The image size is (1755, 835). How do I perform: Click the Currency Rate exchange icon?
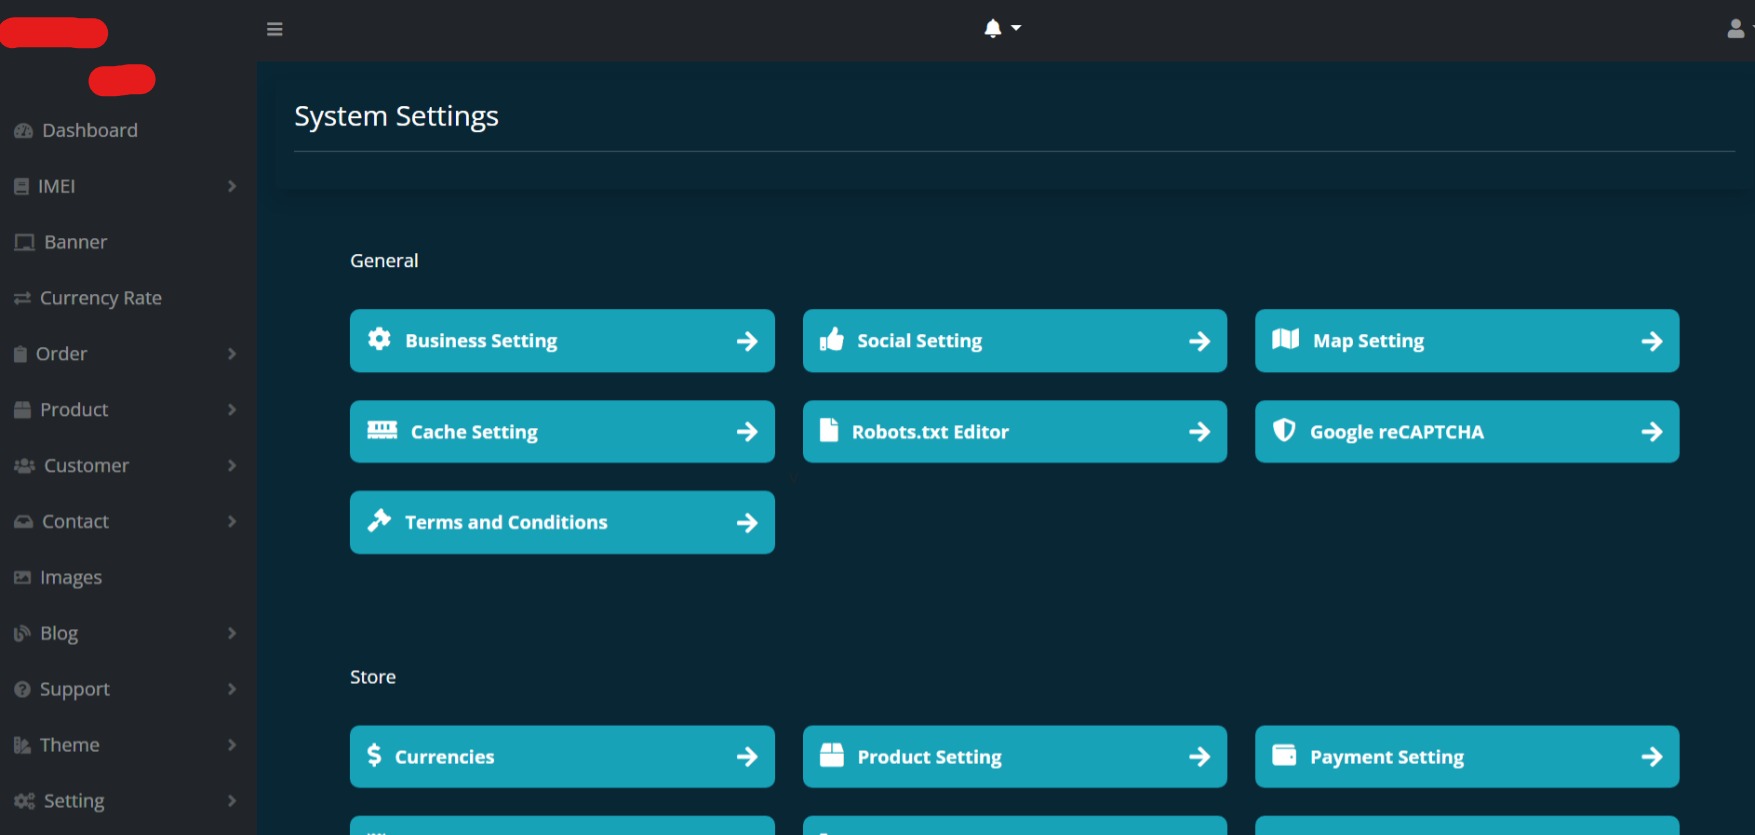(22, 298)
